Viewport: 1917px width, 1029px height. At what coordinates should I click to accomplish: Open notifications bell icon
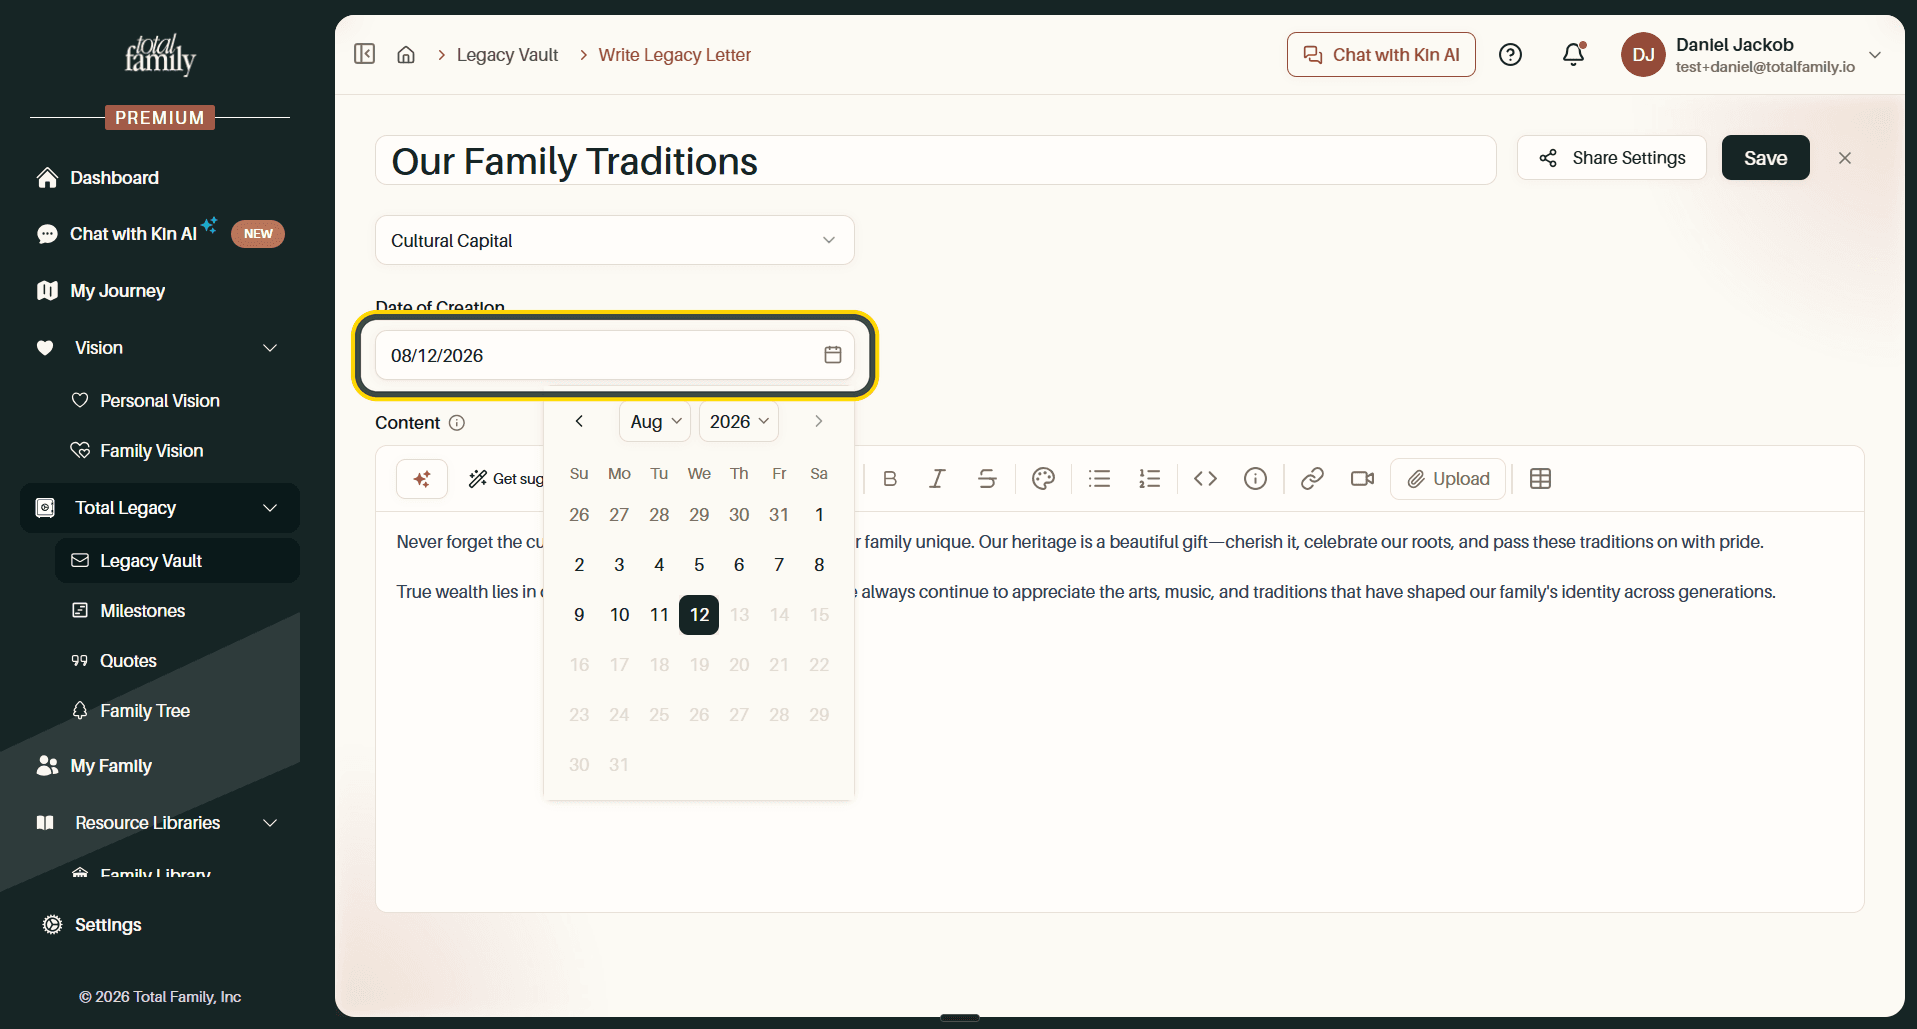pos(1574,54)
